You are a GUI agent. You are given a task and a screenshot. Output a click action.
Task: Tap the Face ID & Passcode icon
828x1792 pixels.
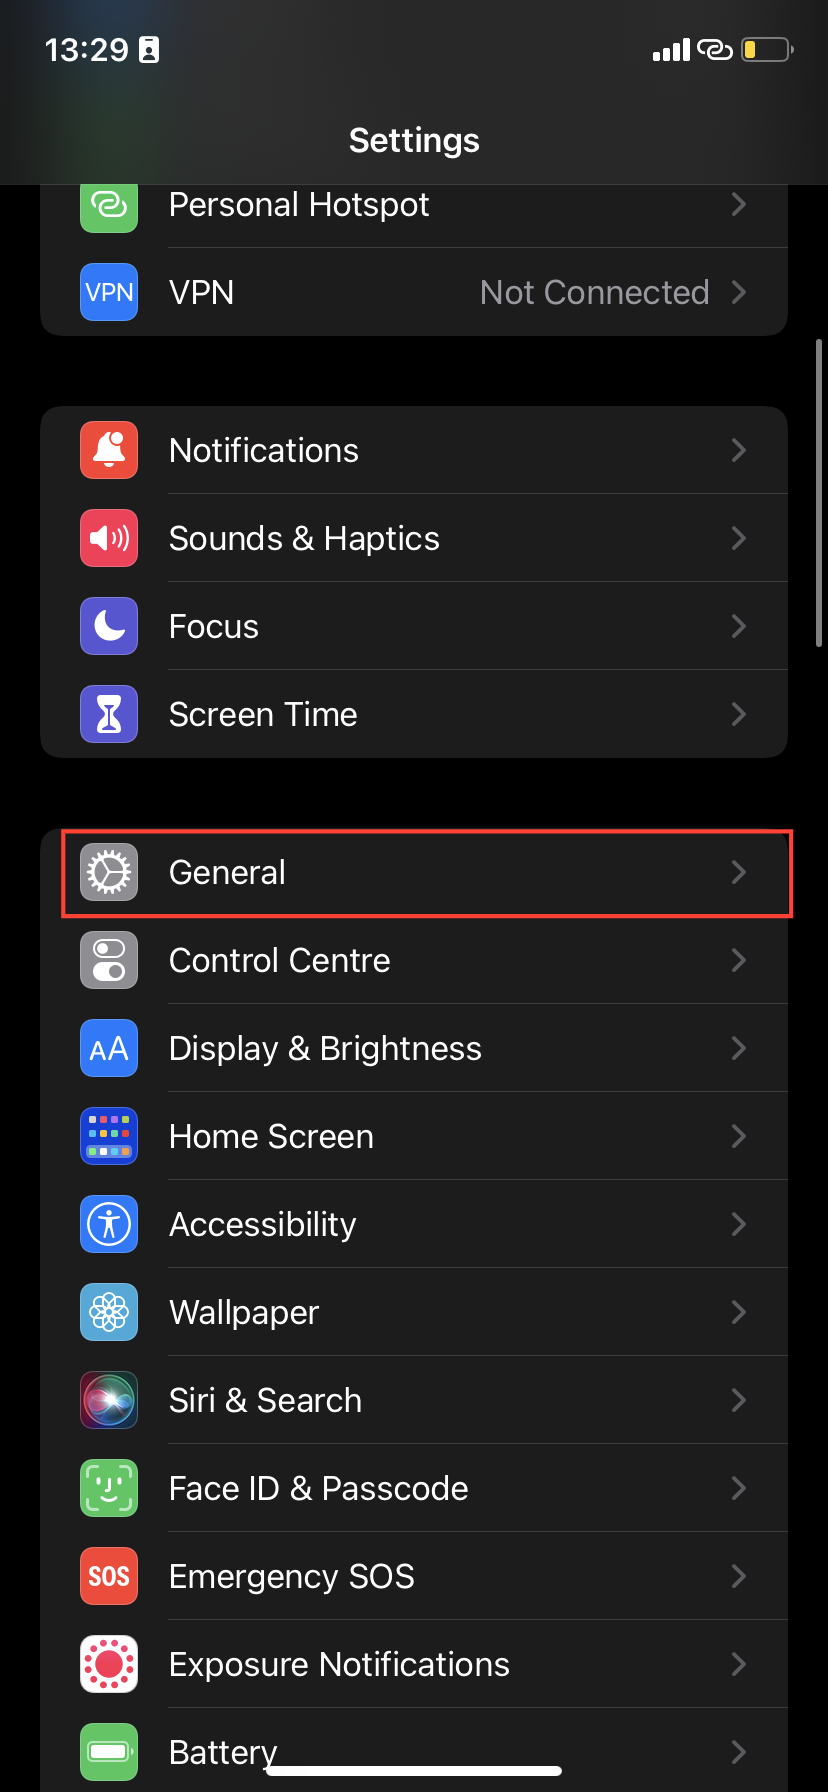pyautogui.click(x=109, y=1489)
